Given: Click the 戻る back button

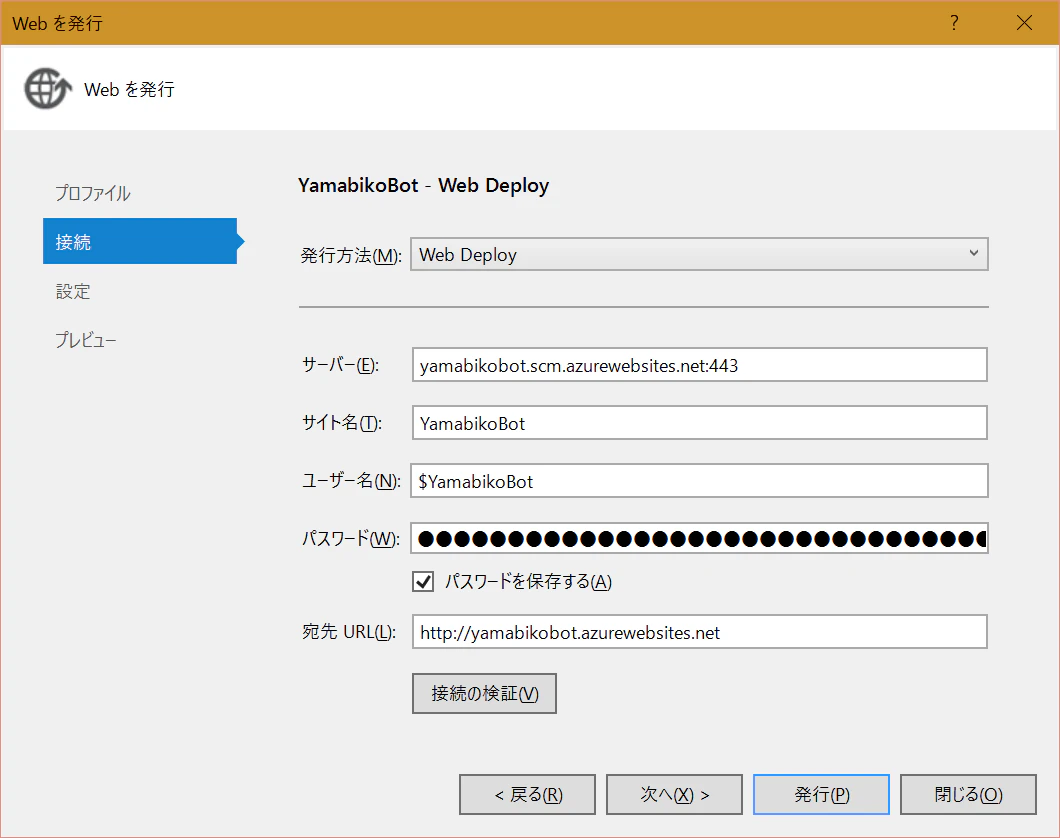Looking at the screenshot, I should [527, 794].
